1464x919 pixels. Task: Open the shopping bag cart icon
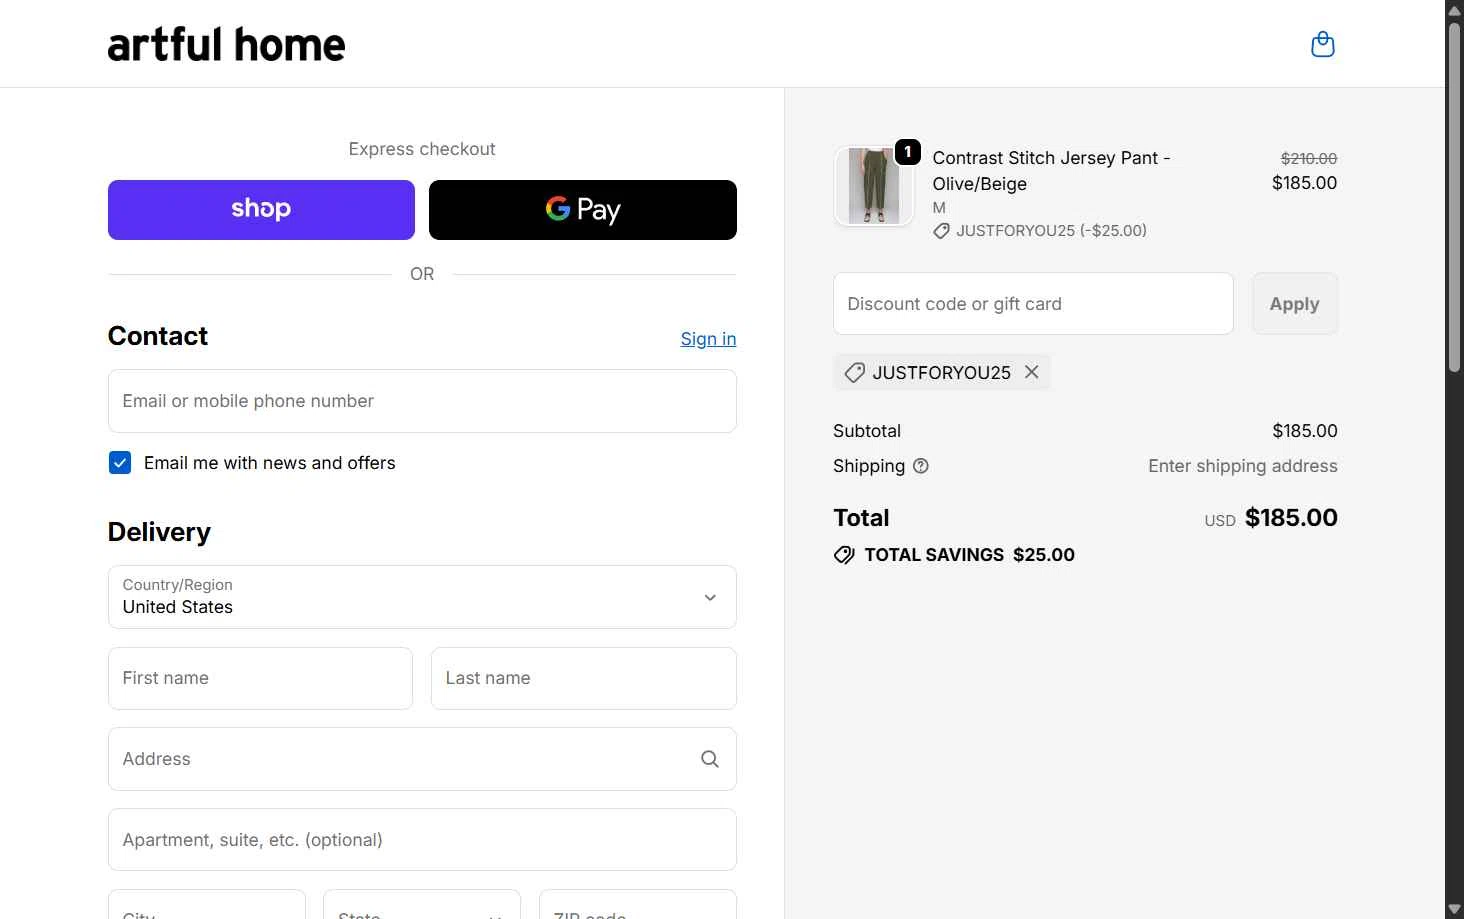(1322, 44)
